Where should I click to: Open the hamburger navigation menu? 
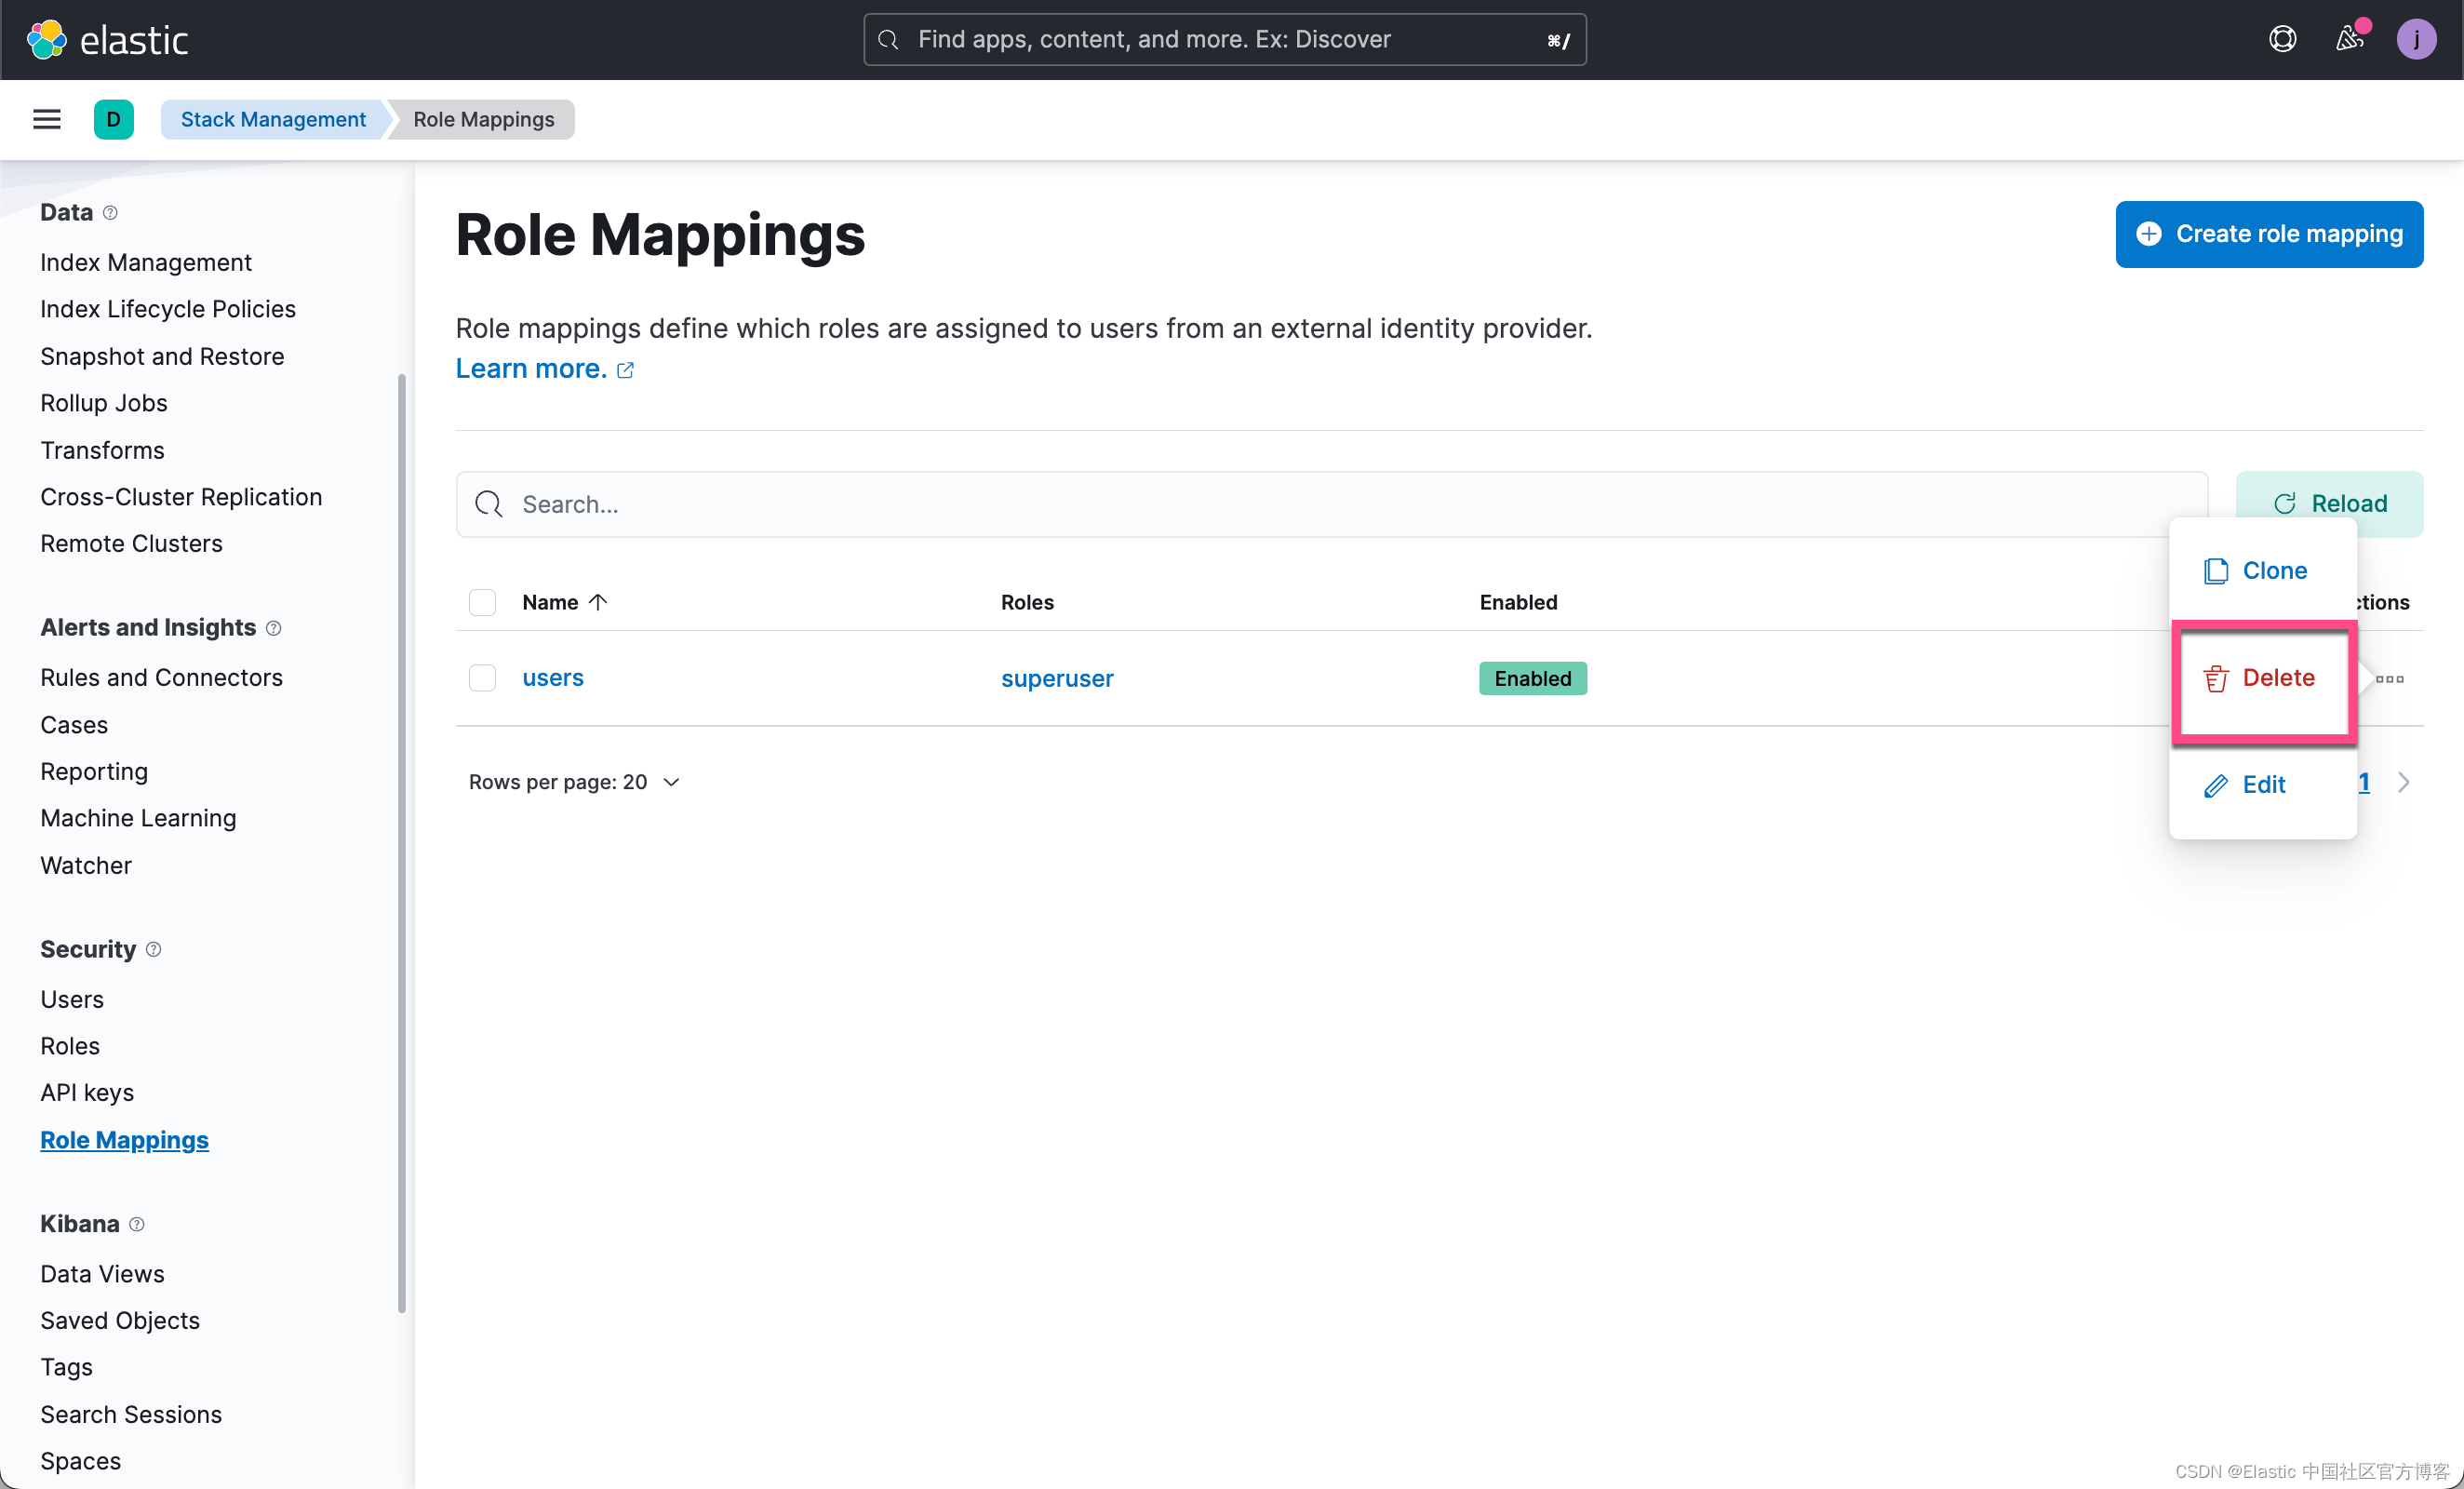(47, 119)
